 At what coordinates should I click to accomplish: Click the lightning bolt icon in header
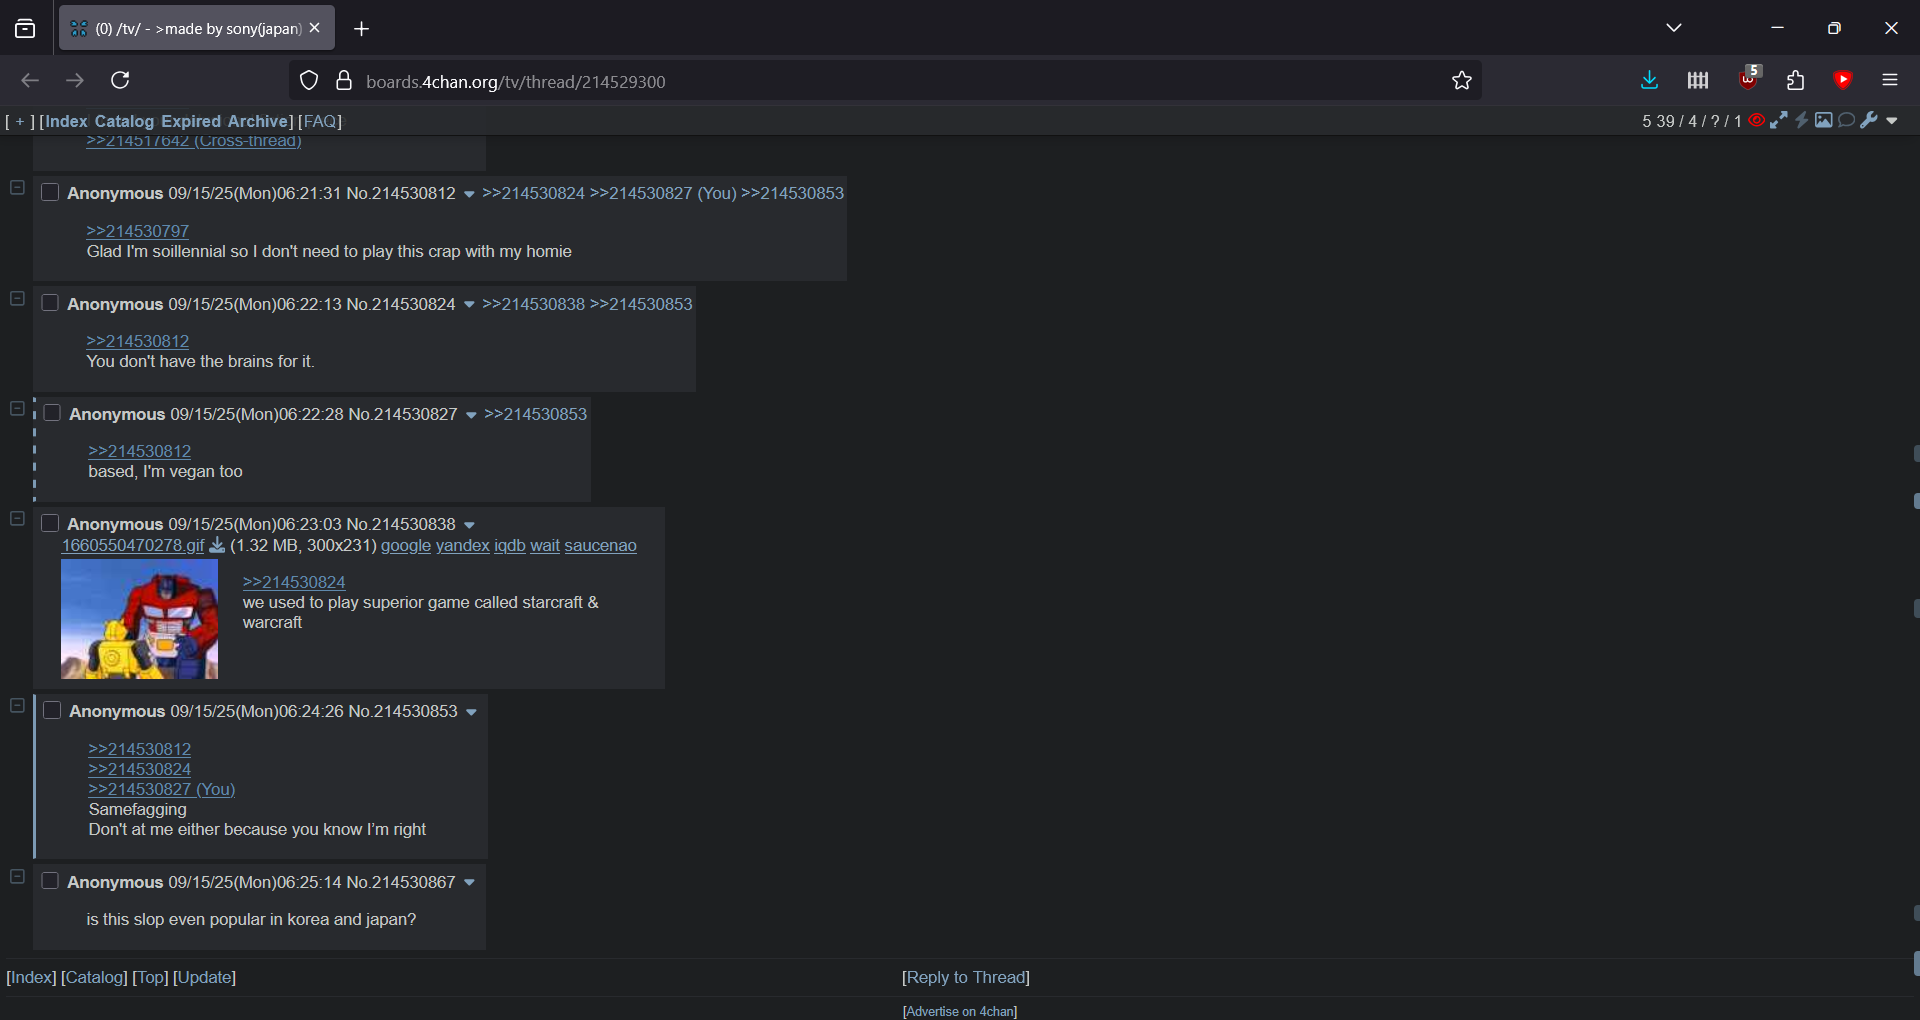(x=1802, y=121)
